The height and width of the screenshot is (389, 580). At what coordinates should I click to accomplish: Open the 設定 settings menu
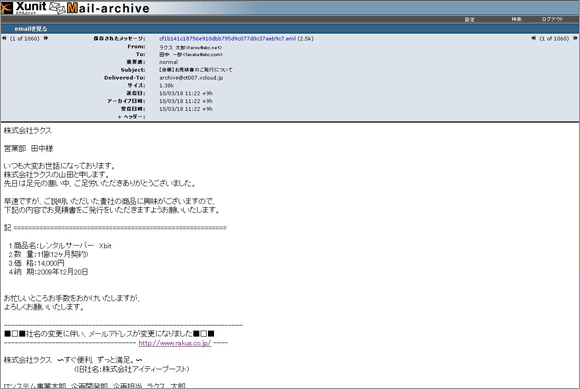(469, 19)
